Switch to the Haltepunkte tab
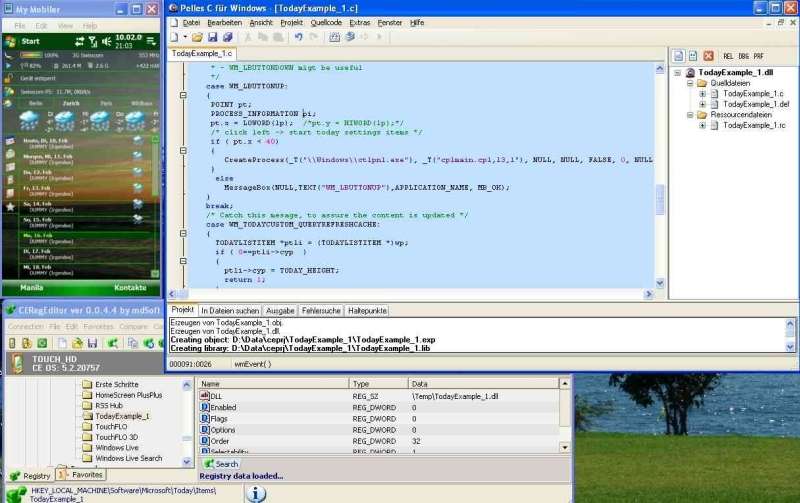The width and height of the screenshot is (800, 503). 367,311
